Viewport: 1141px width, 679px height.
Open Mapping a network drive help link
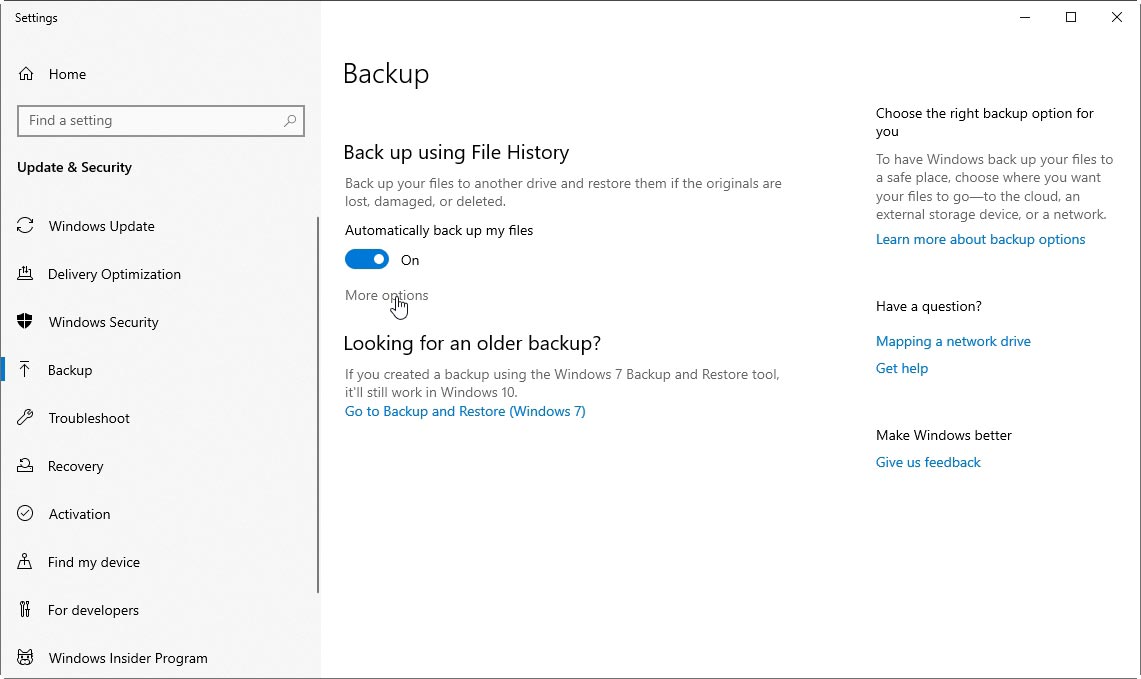[x=953, y=341]
